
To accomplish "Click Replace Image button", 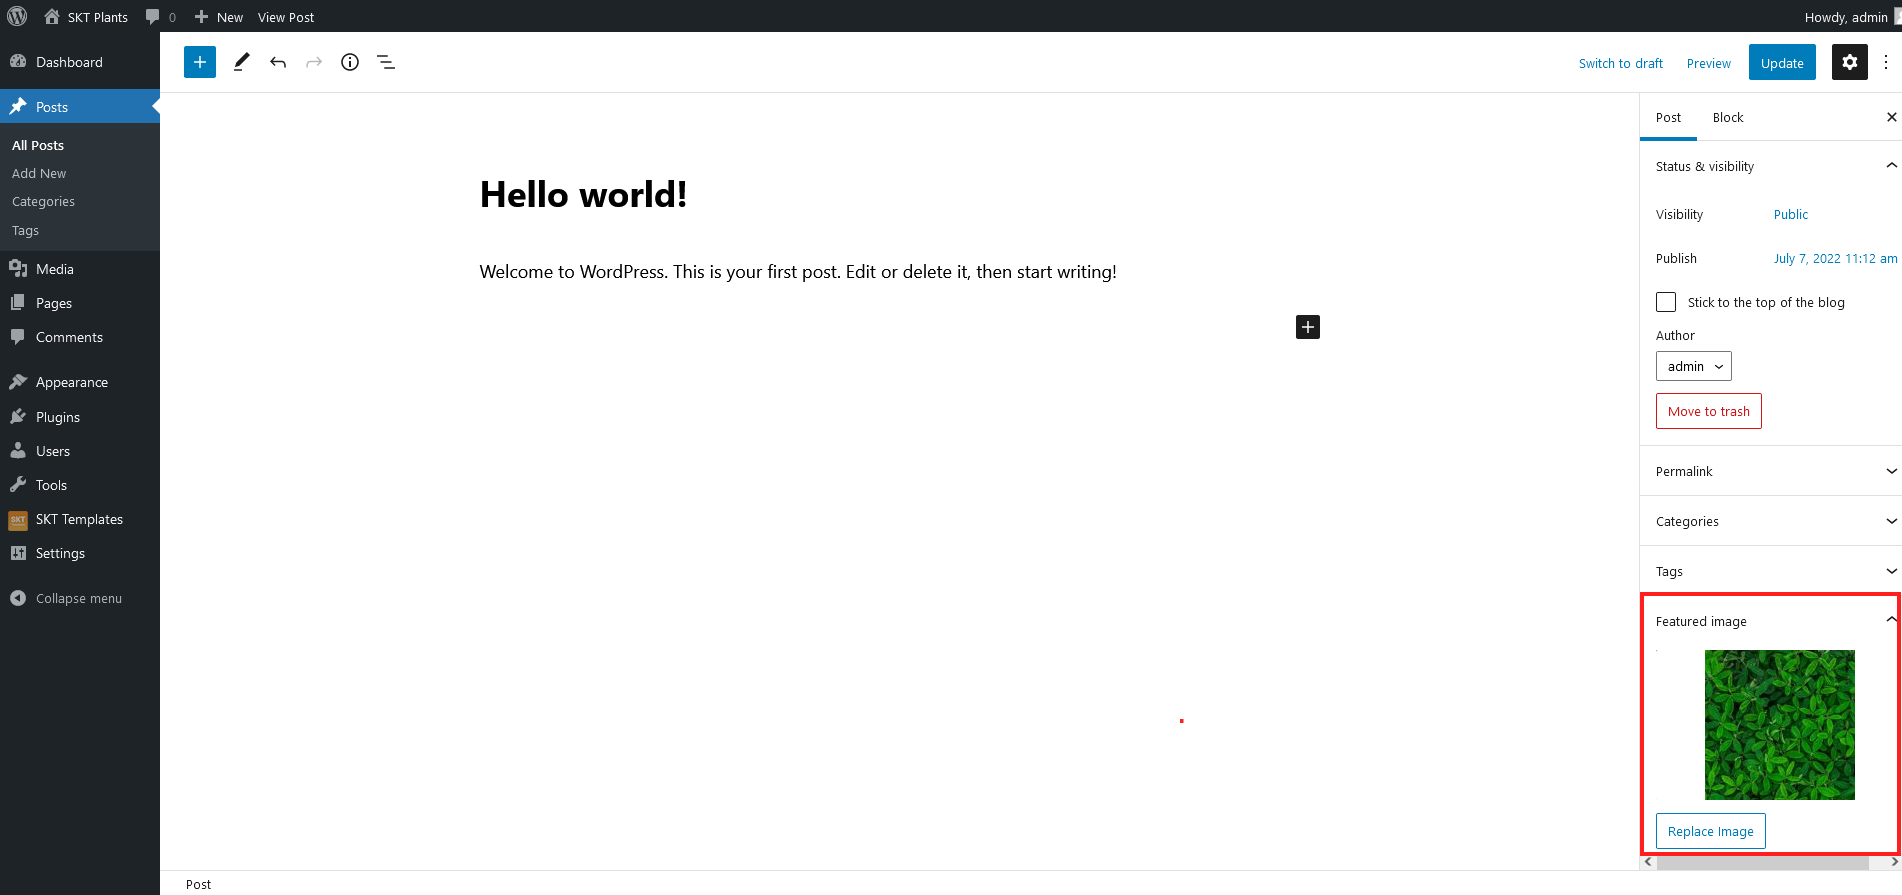I will click(1710, 832).
